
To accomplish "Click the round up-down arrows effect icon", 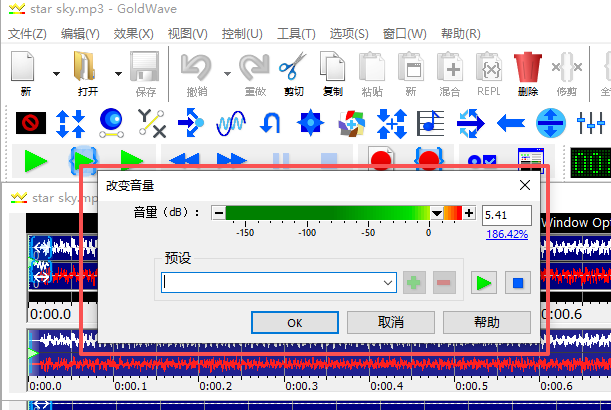I will pos(551,123).
